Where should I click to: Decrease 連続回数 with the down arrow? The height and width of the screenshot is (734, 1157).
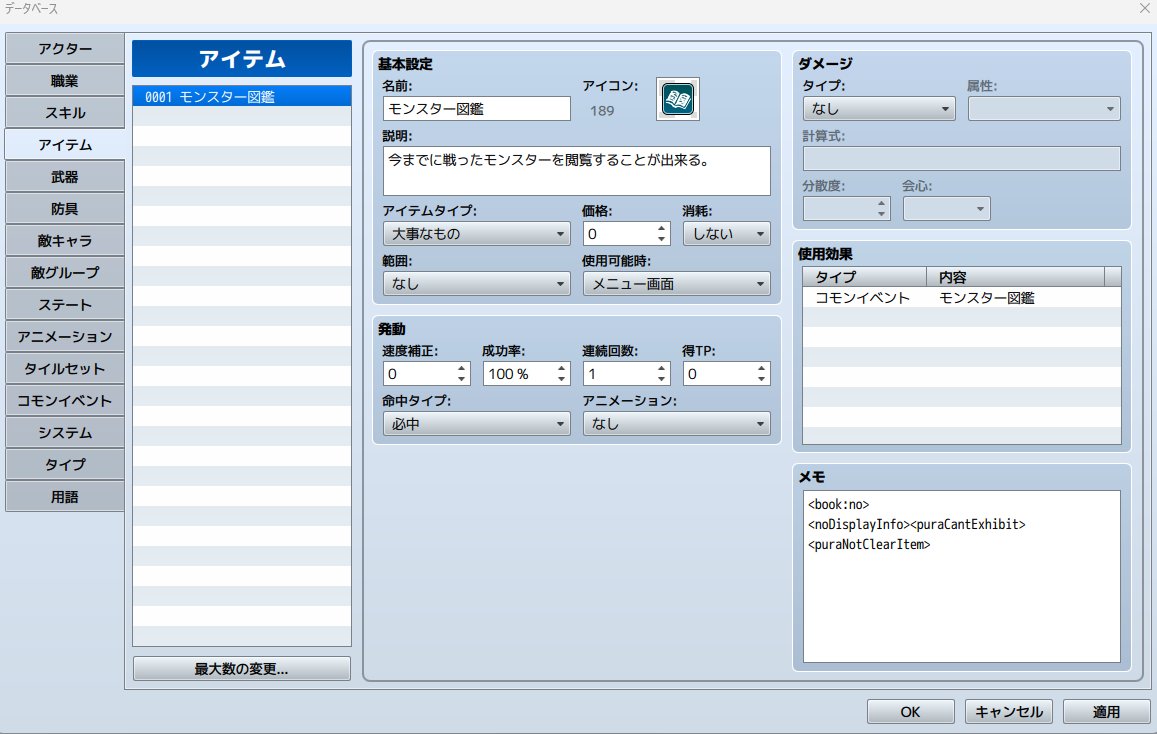[662, 379]
